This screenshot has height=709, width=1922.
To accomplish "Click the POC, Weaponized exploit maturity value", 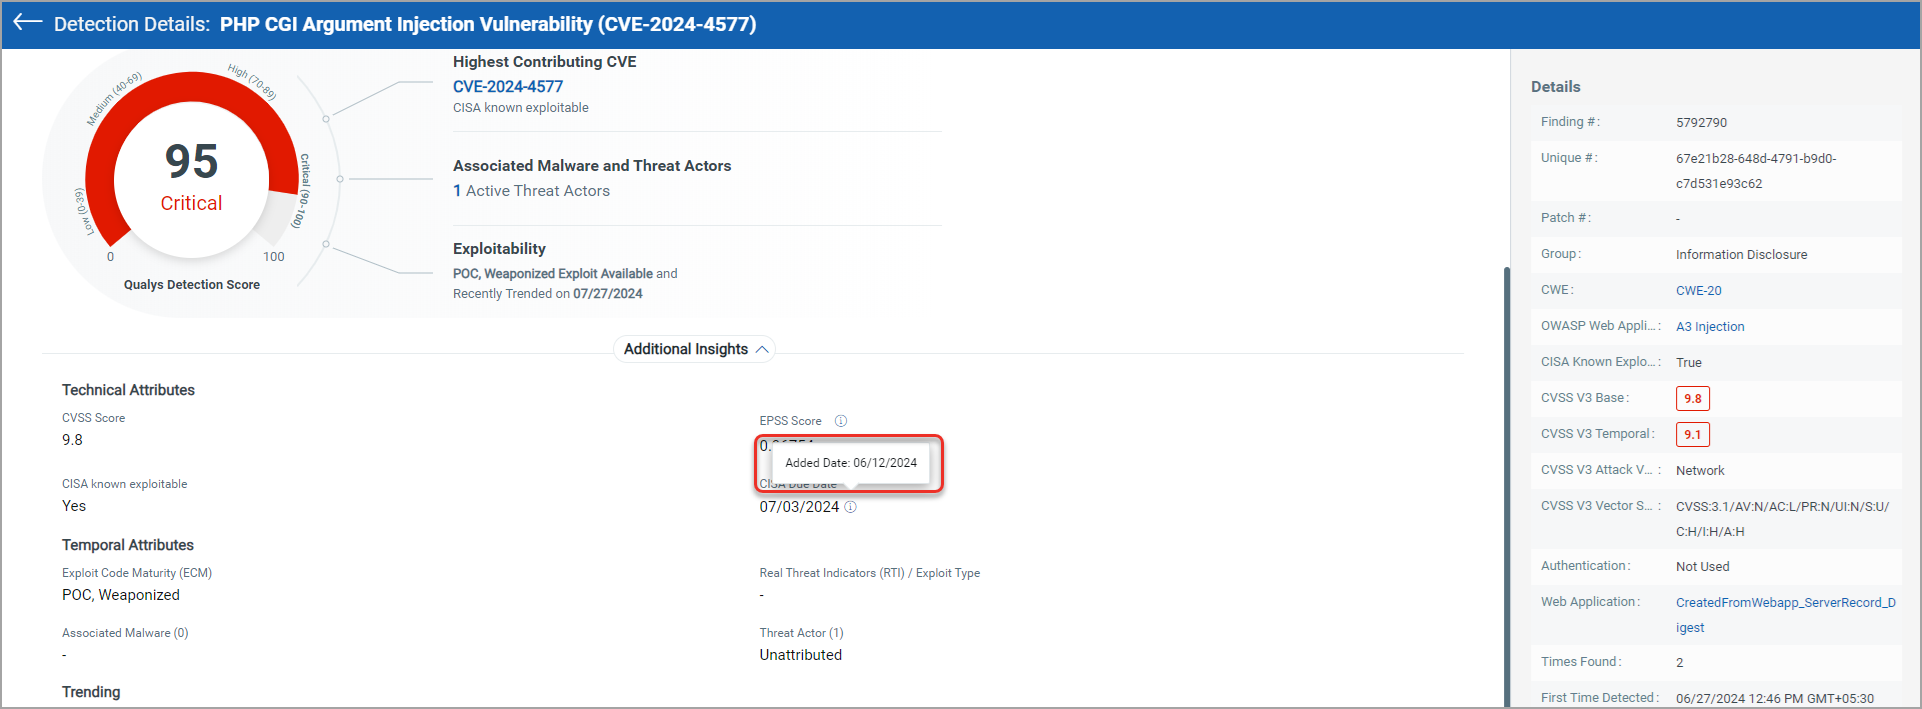I will (121, 595).
